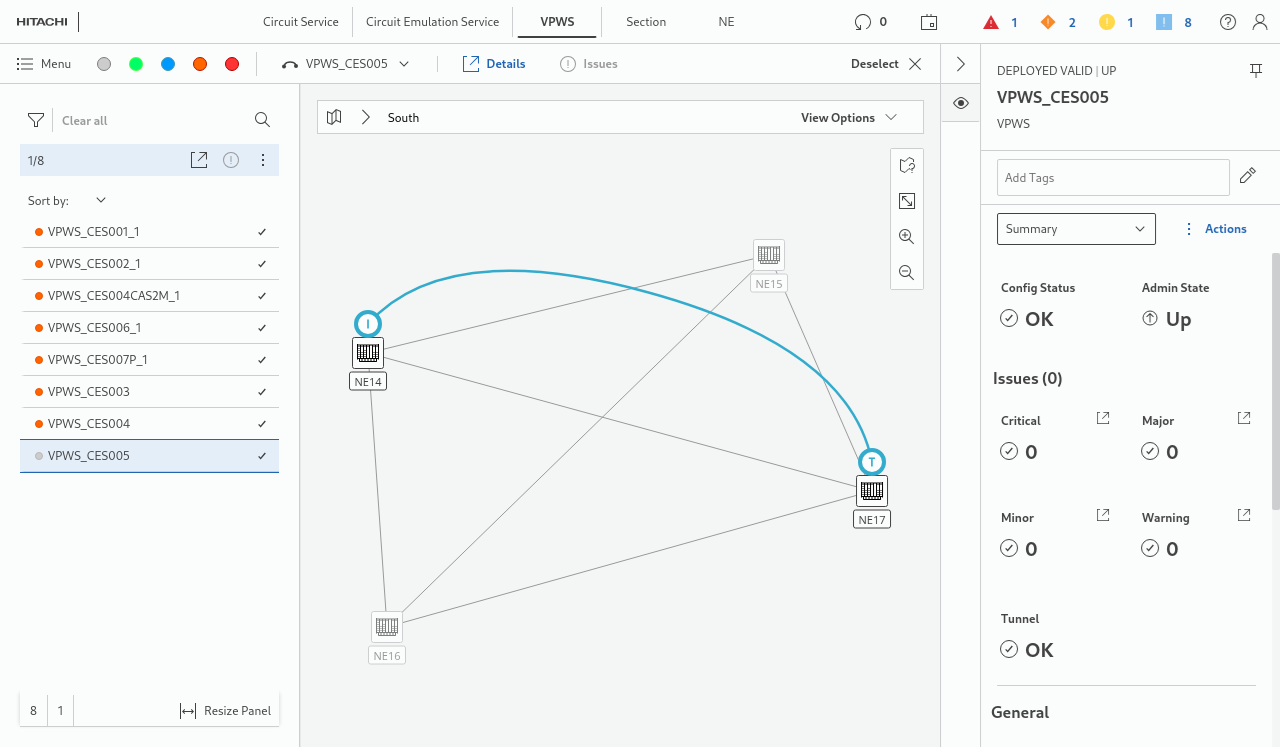Click the filter funnel icon

(x=36, y=120)
